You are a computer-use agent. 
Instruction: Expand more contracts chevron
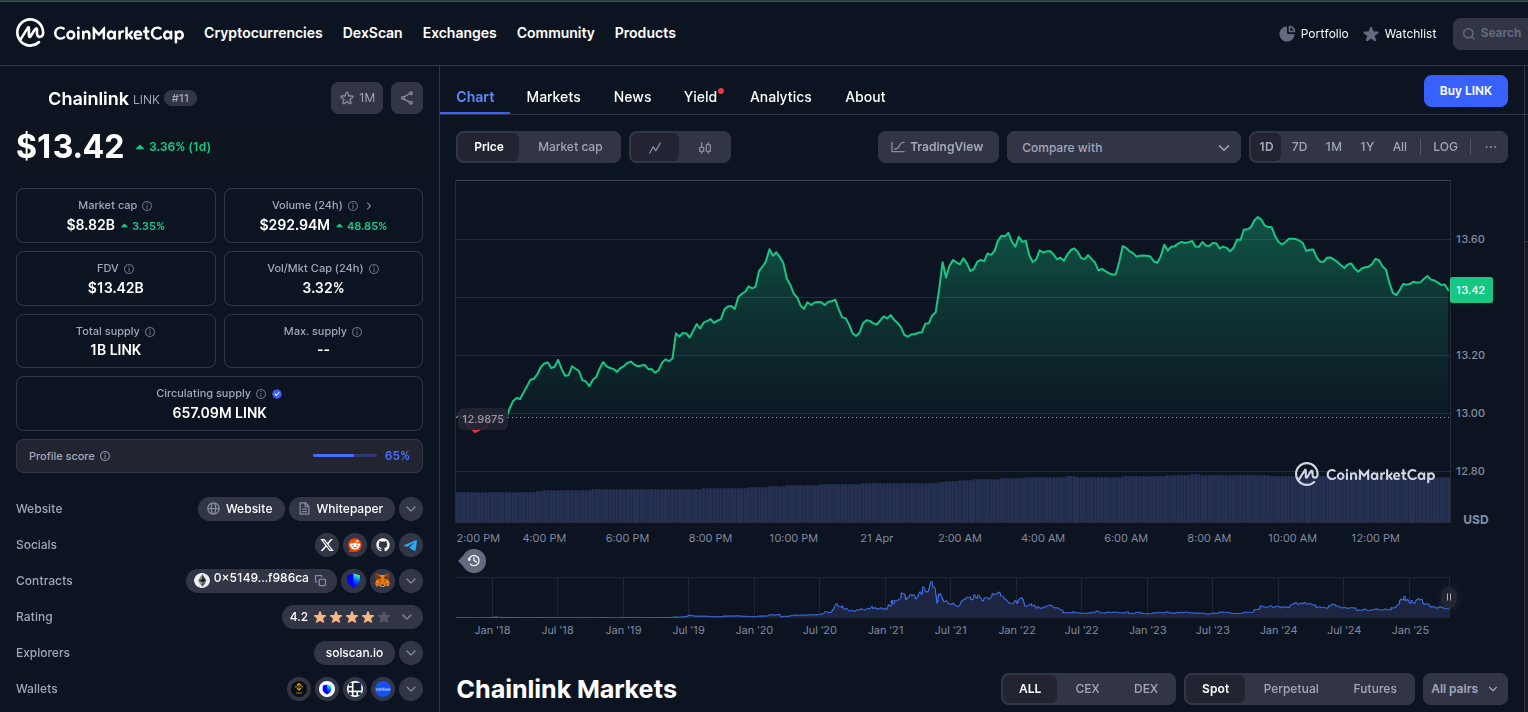click(411, 581)
